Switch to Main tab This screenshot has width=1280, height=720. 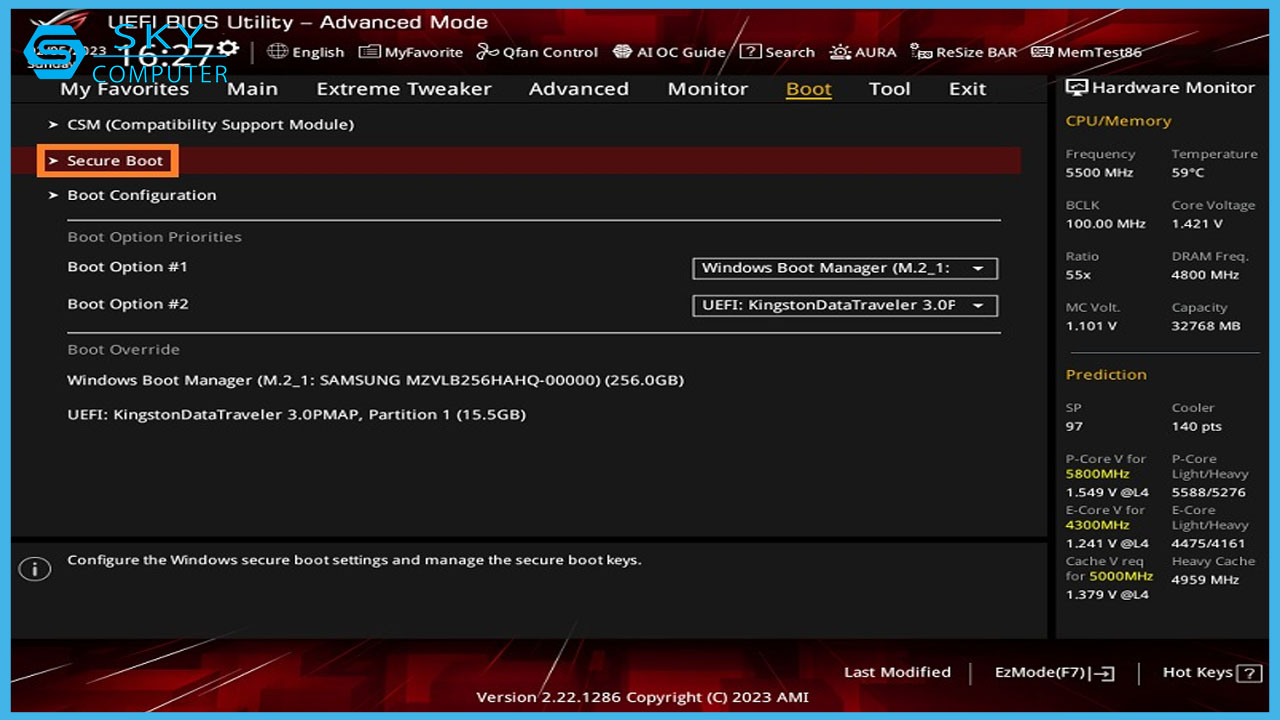pyautogui.click(x=252, y=89)
